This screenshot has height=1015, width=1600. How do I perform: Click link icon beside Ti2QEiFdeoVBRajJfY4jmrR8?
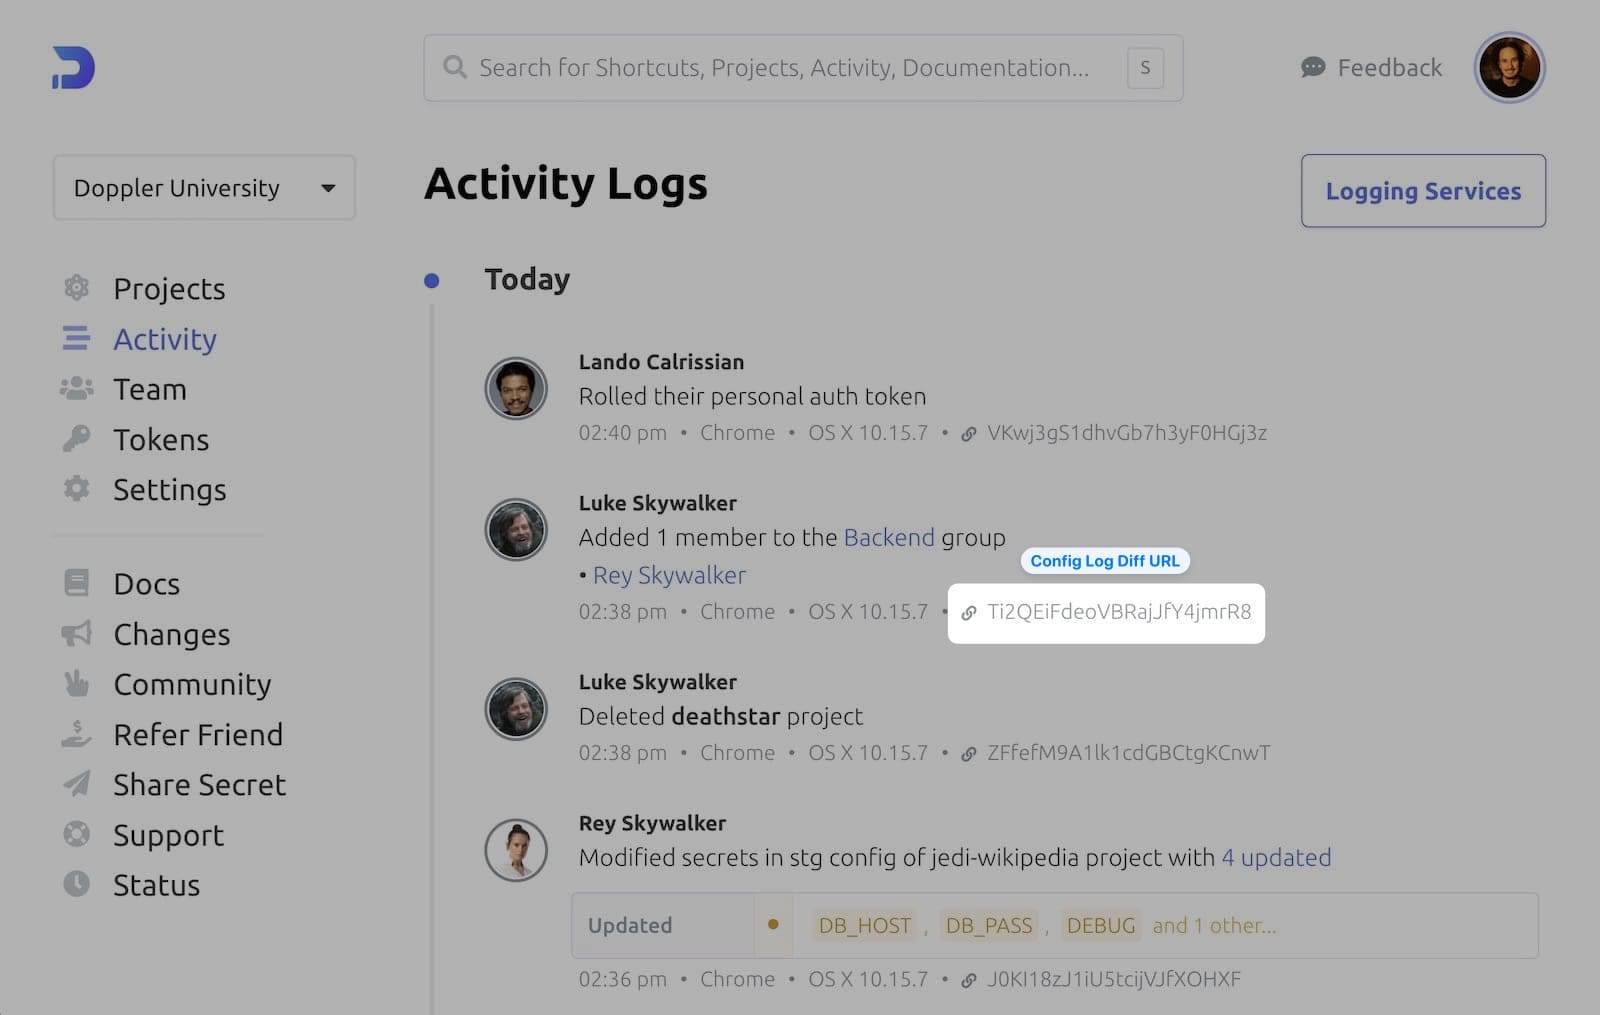click(968, 613)
